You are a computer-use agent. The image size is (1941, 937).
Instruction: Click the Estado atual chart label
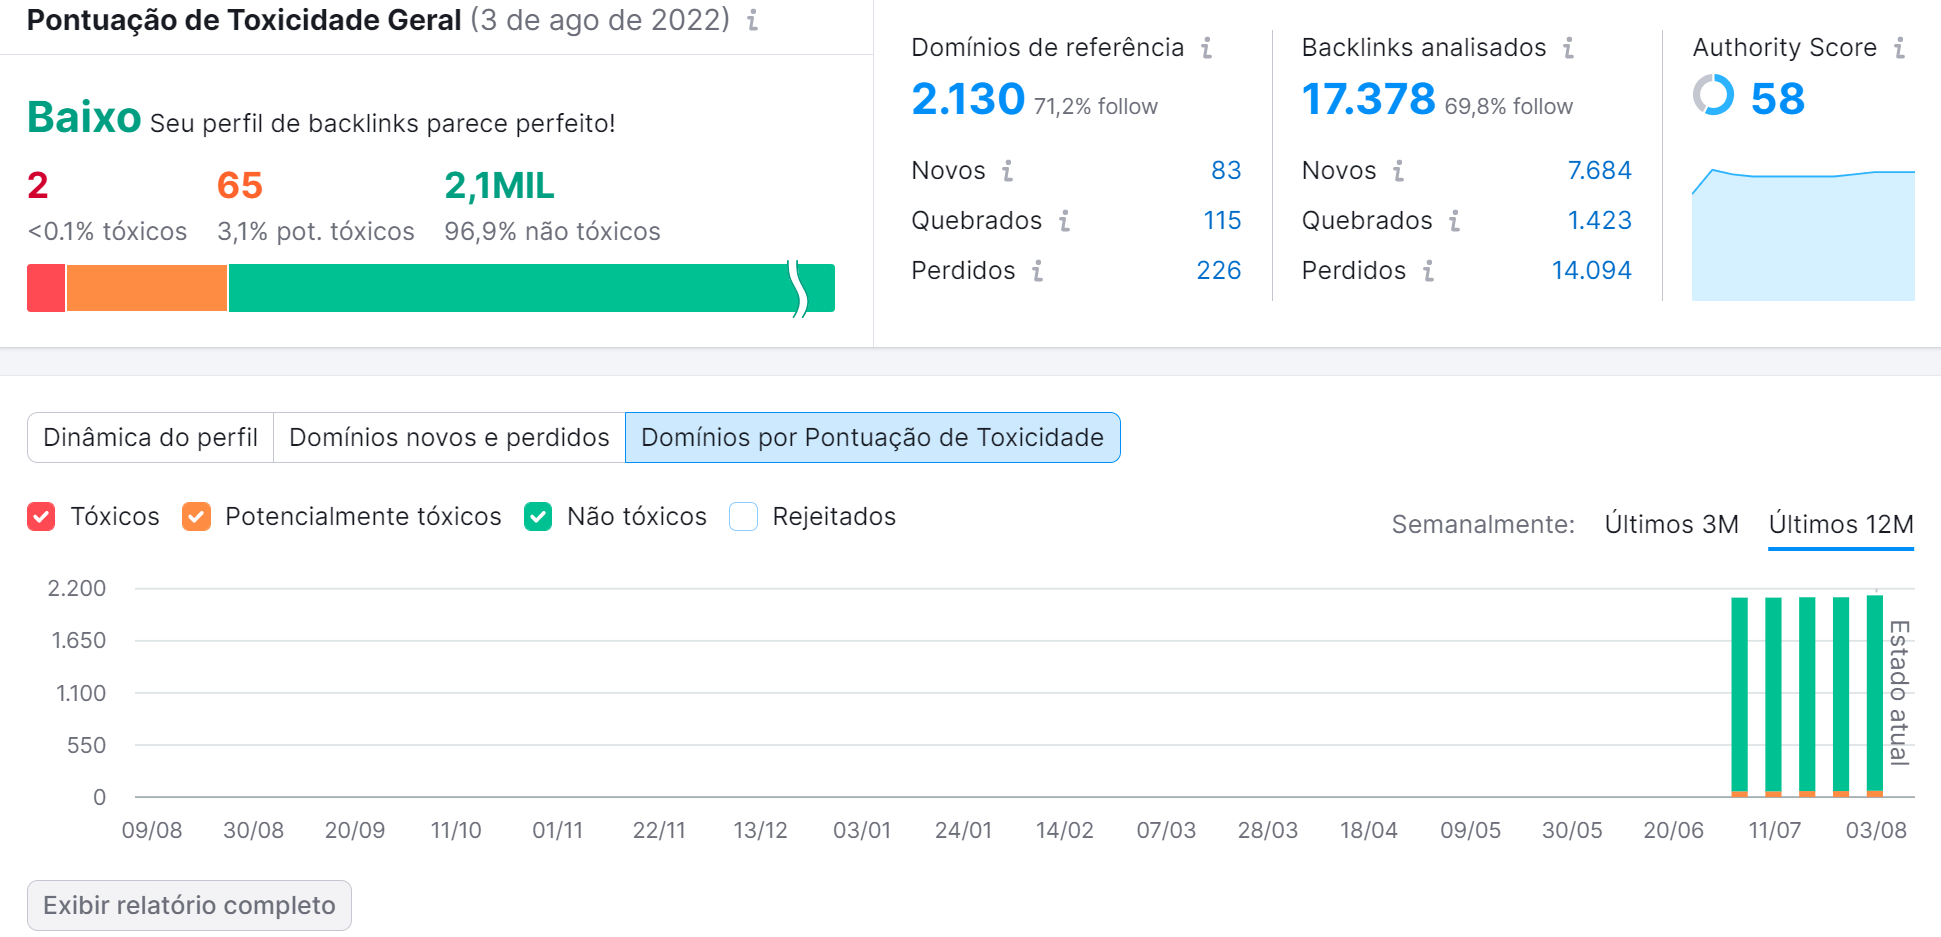[x=1899, y=693]
